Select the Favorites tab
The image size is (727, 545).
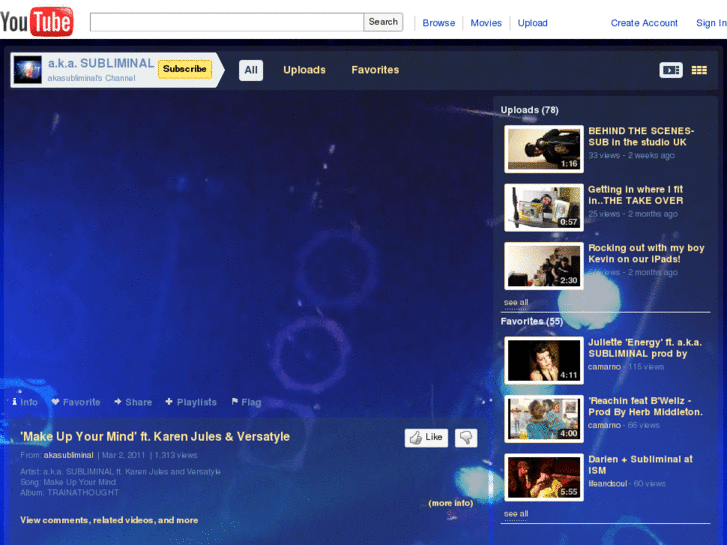coord(375,70)
